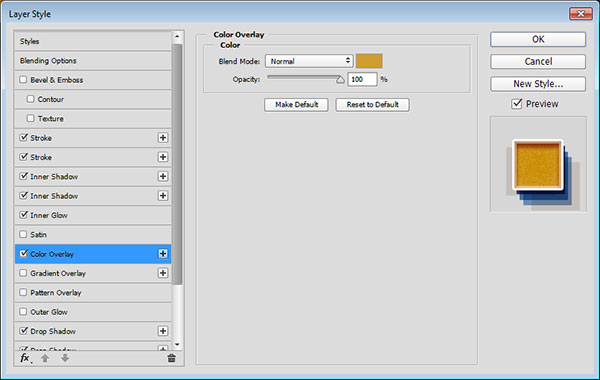Uncheck the Drop Shadow checkbox
Viewport: 600px width, 380px height.
(x=23, y=331)
